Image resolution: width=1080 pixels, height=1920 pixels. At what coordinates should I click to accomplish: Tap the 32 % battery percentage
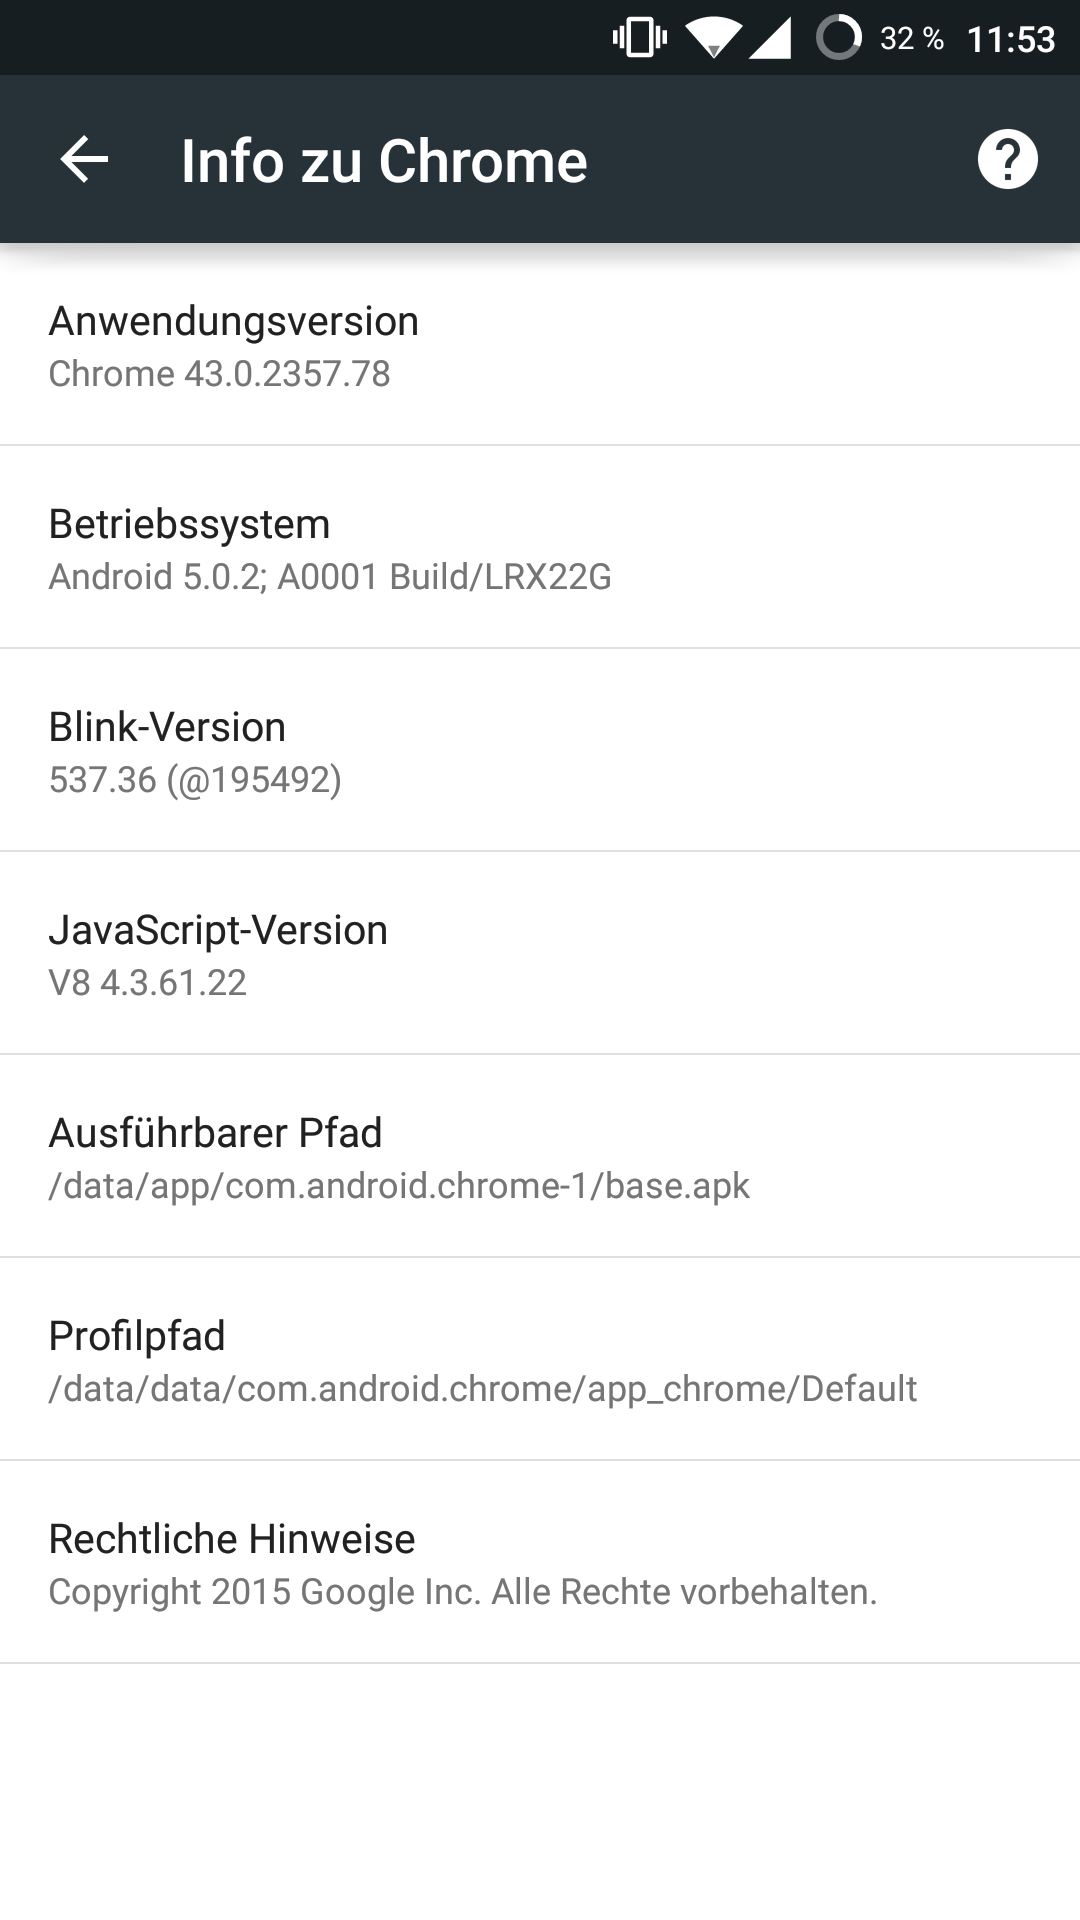tap(912, 38)
